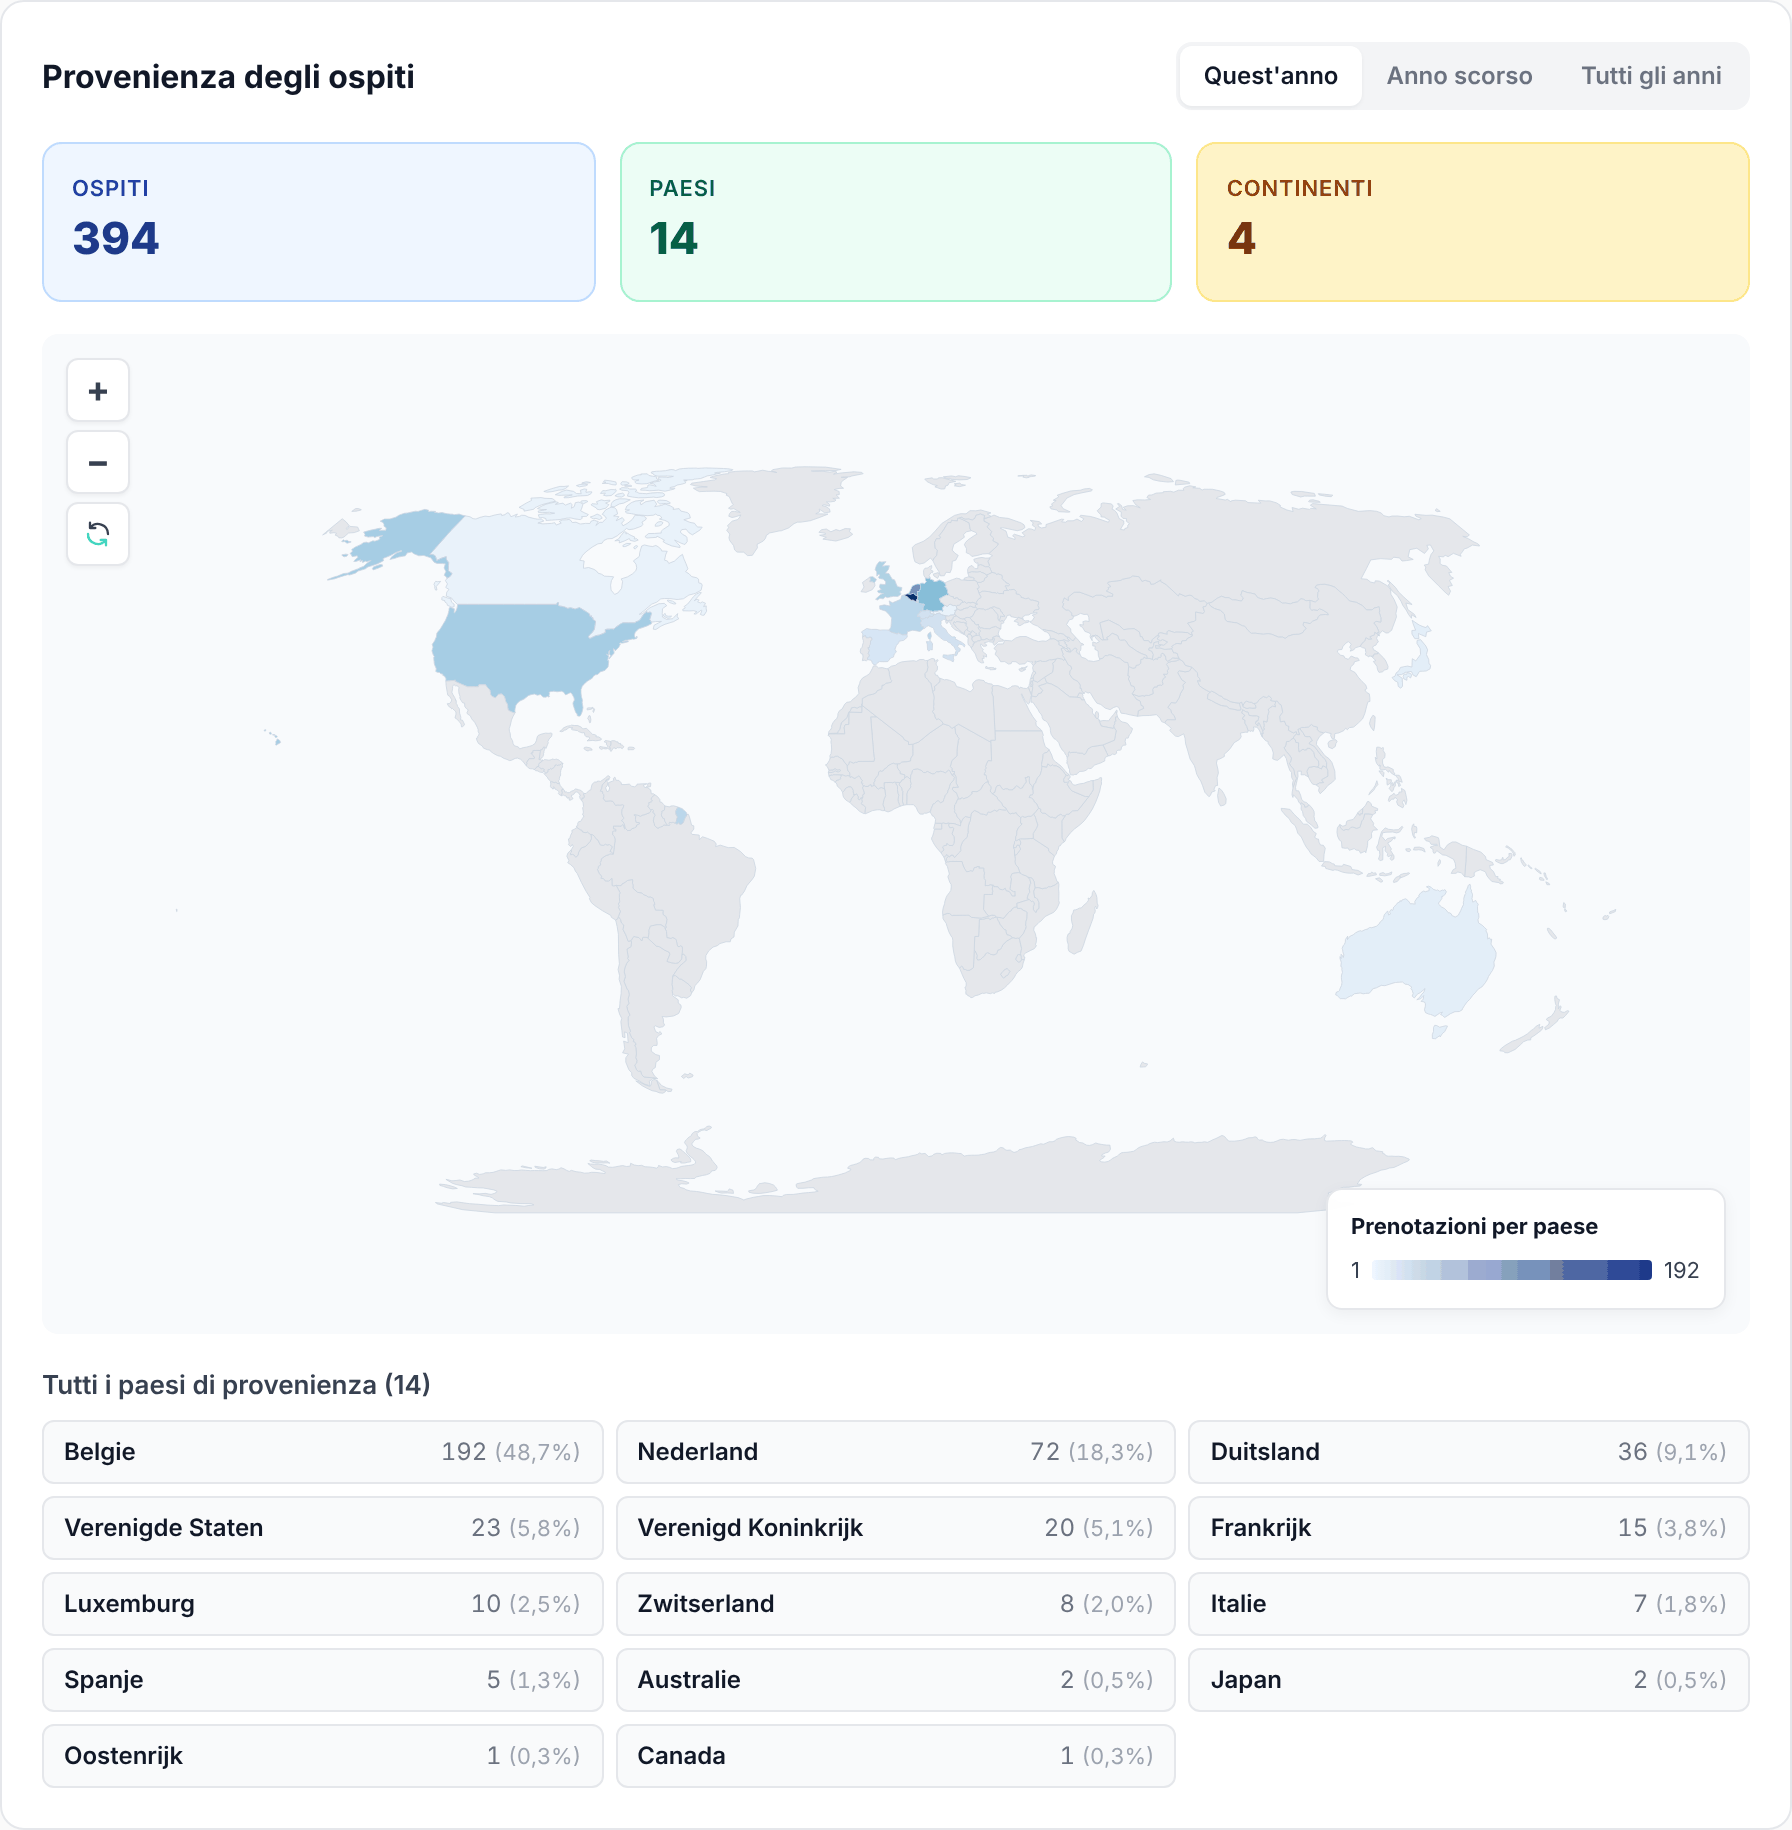Reset the map view with the refresh icon

coord(98,535)
